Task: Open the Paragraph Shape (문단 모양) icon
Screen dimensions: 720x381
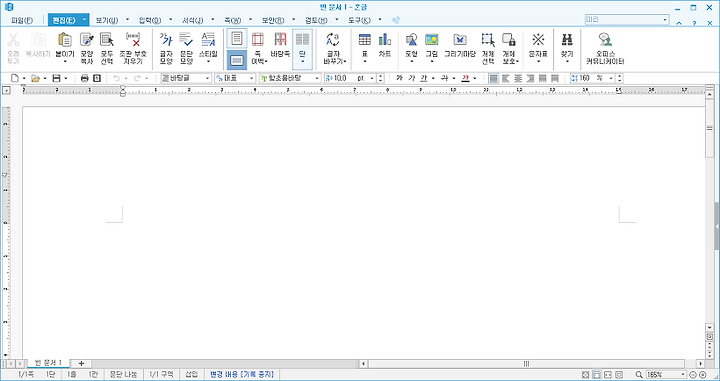Action: click(186, 40)
